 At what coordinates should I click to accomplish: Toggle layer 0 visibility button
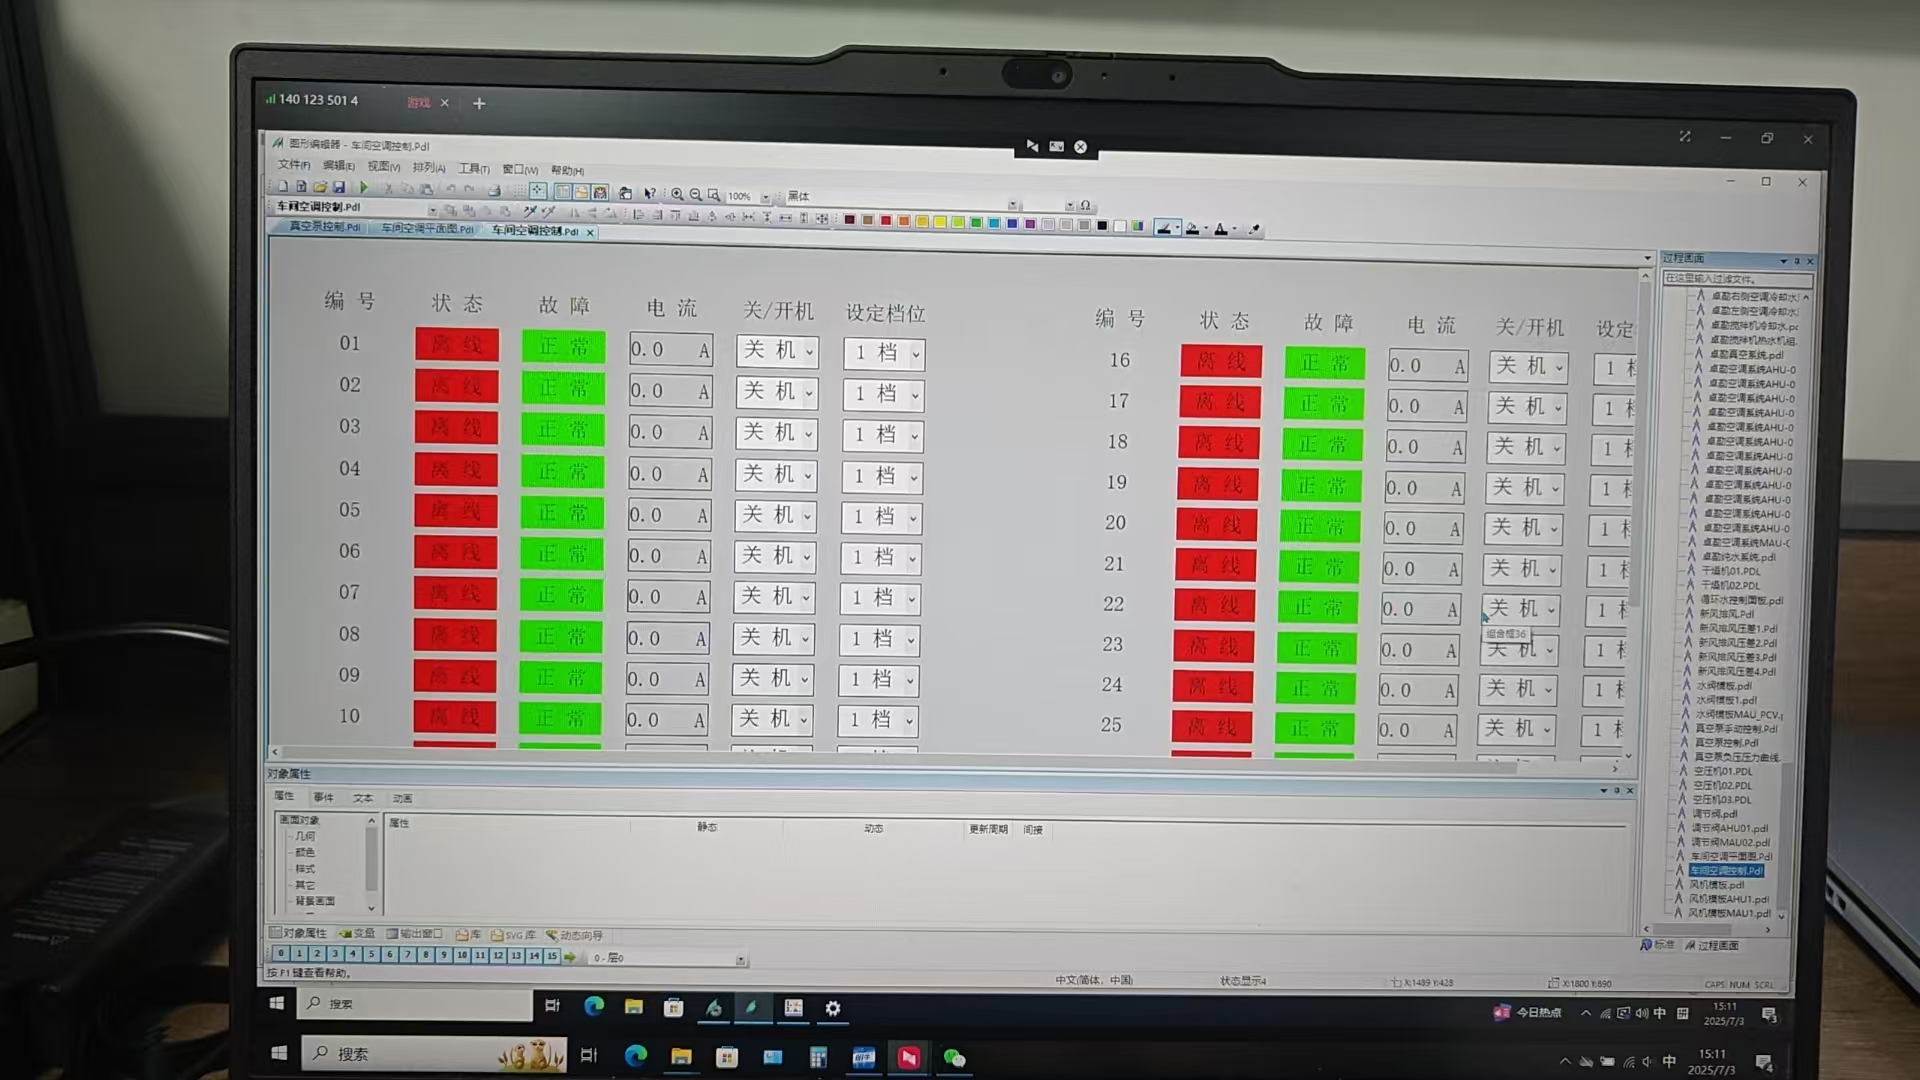tap(281, 954)
